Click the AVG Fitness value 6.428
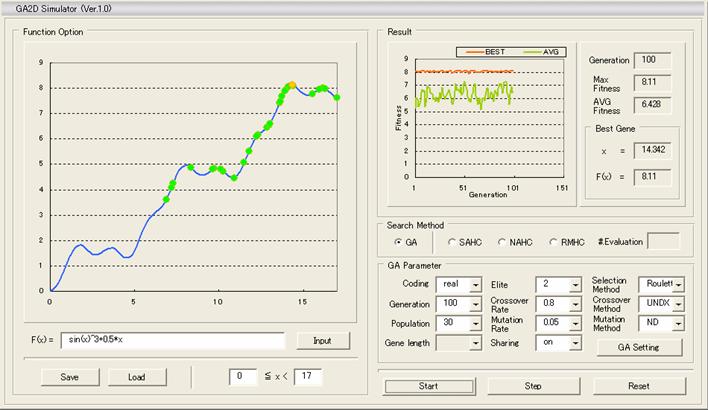The width and height of the screenshot is (708, 410). pyautogui.click(x=652, y=105)
